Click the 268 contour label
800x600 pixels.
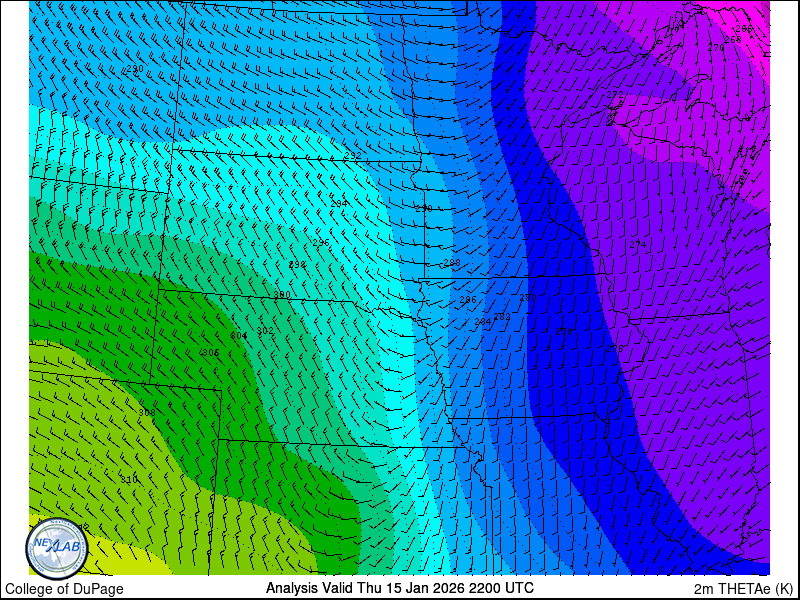pos(733,39)
